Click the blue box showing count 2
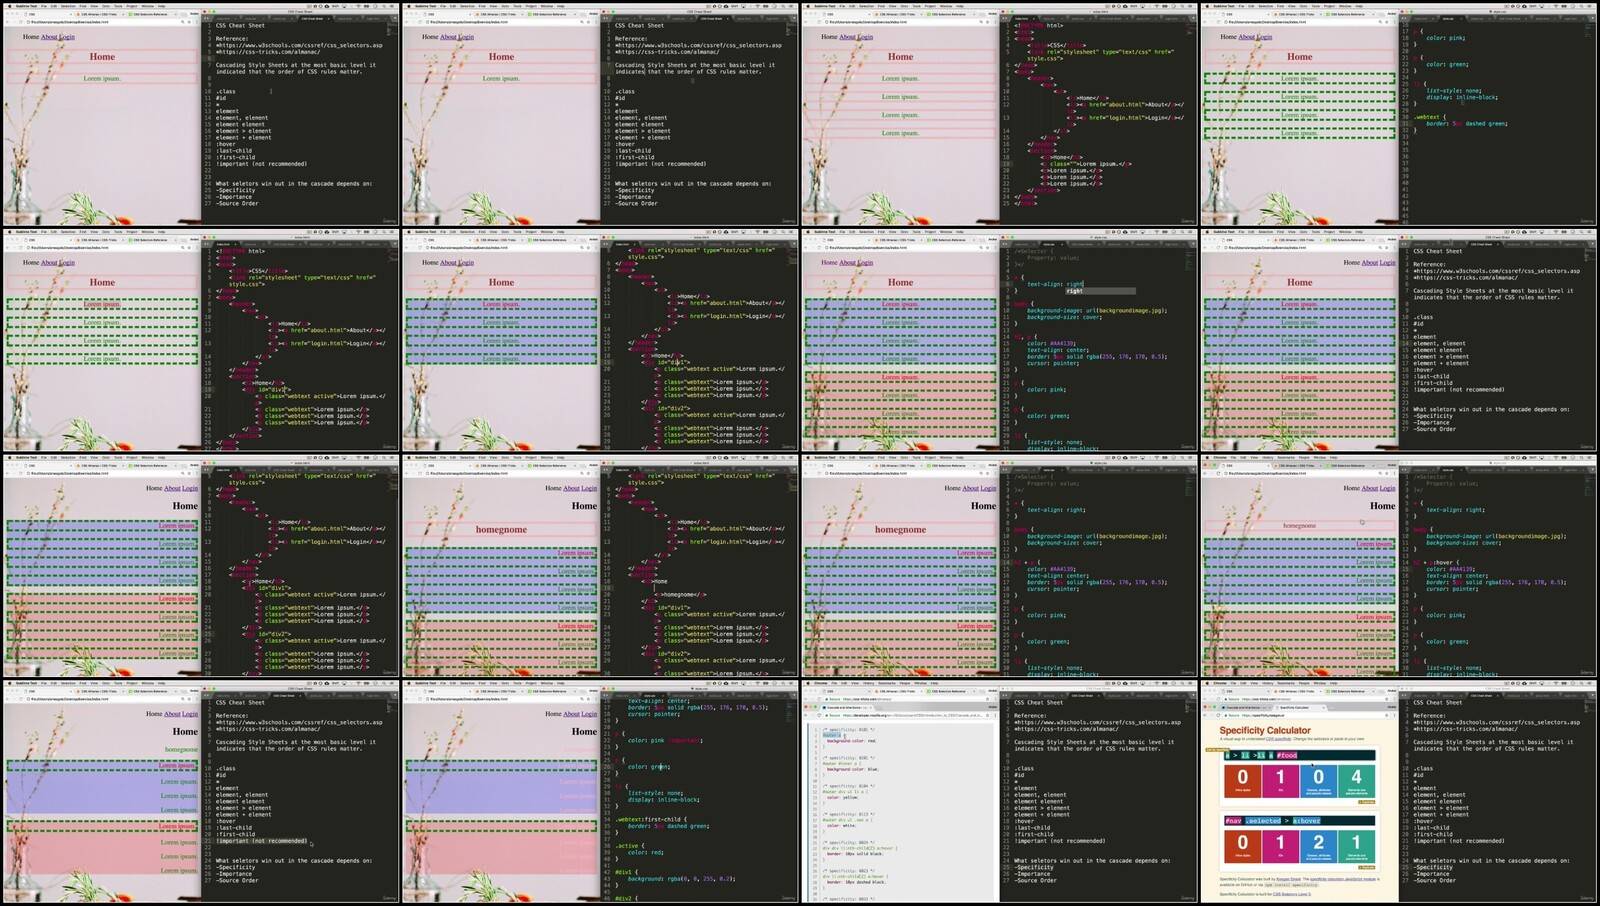This screenshot has width=1600, height=906. [1318, 846]
